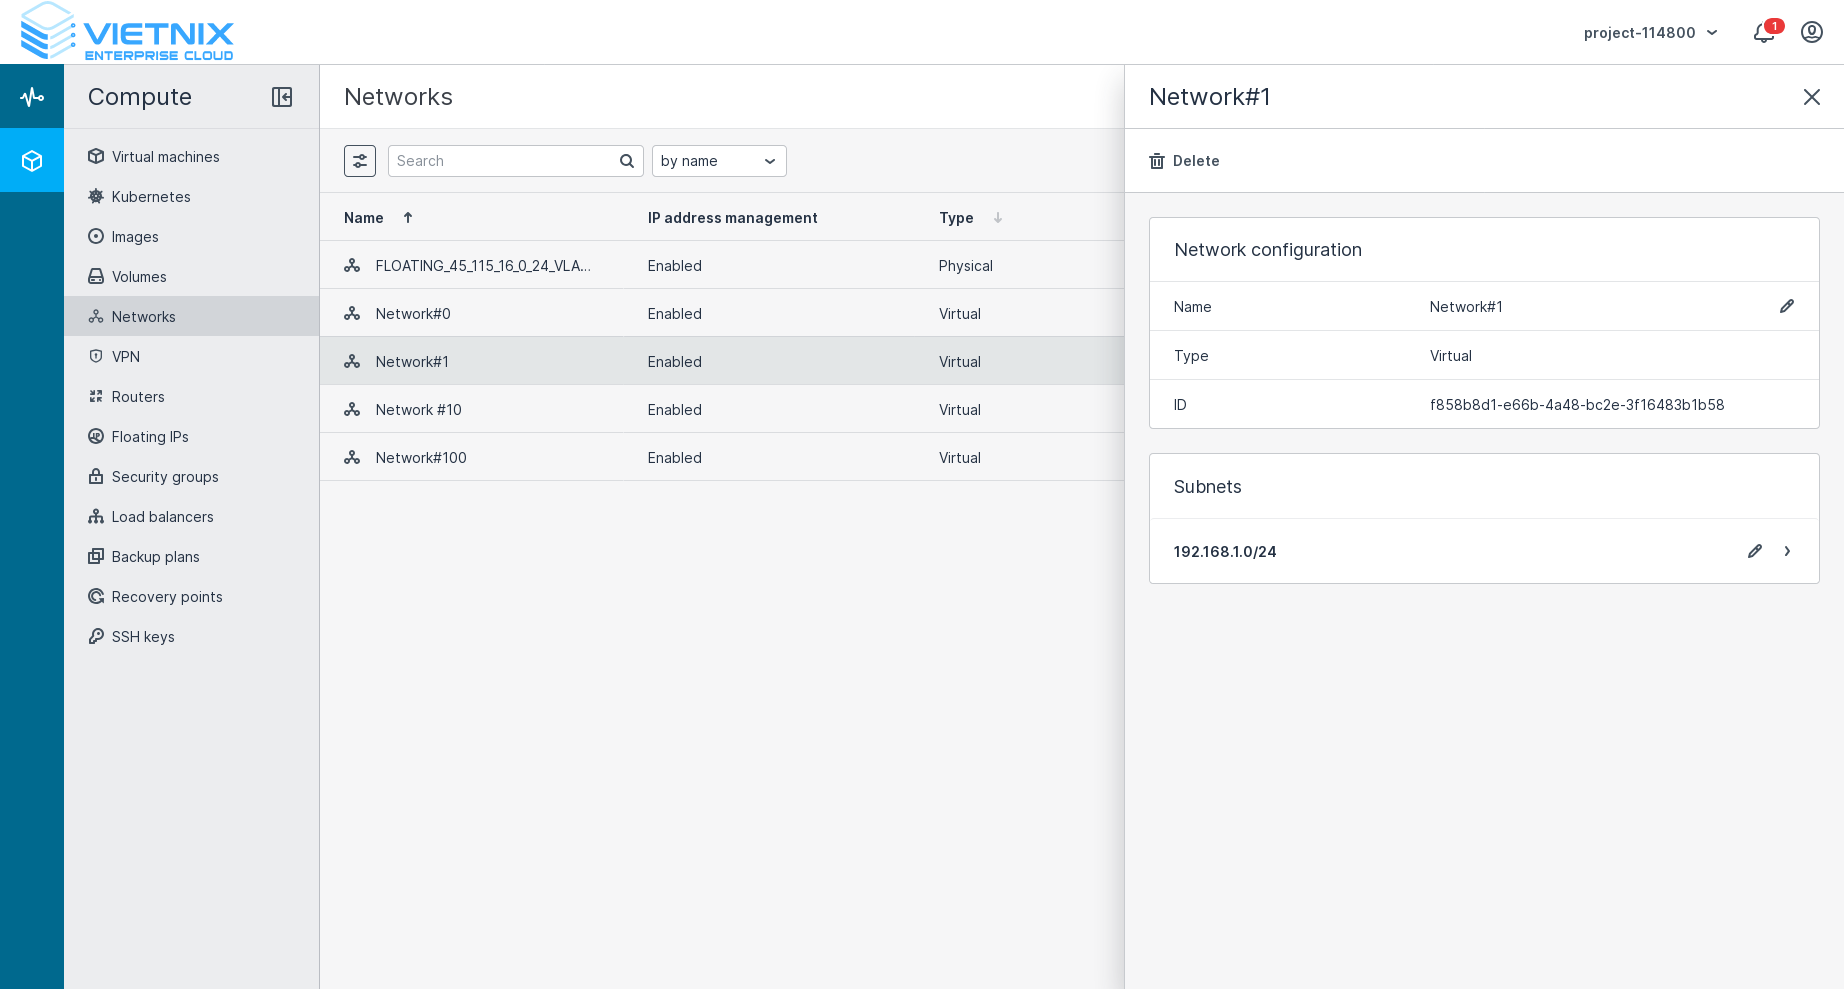Expand subnet 192.168.1.0/24 details chevron
1844x989 pixels.
coord(1787,551)
